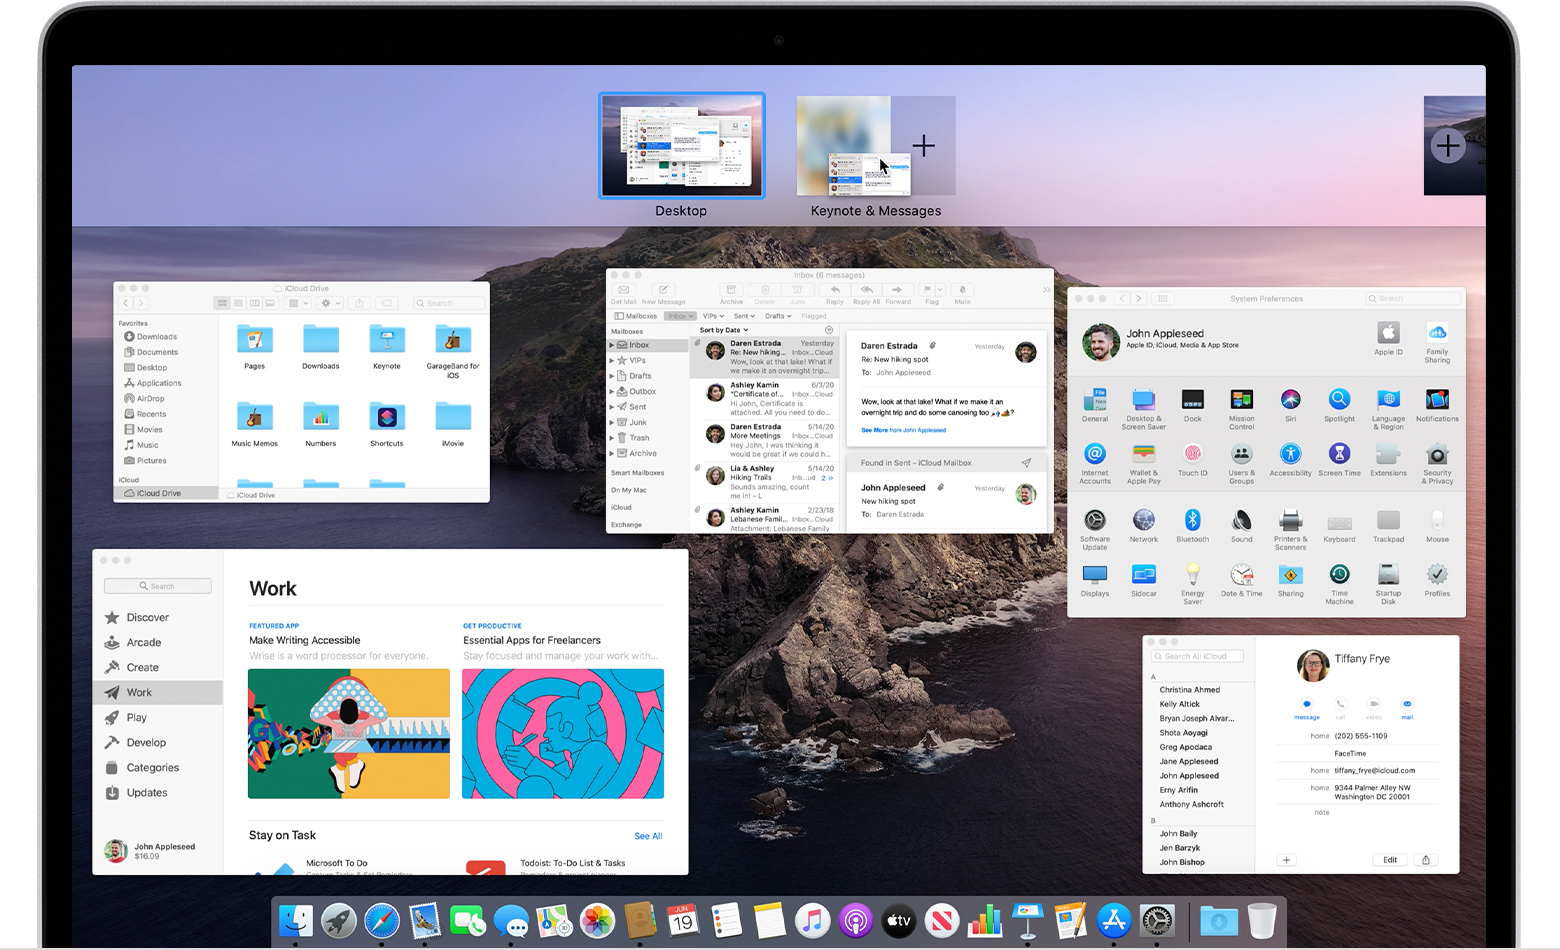This screenshot has width=1560, height=950.
Task: Click the App Store search field
Action: pyautogui.click(x=158, y=586)
